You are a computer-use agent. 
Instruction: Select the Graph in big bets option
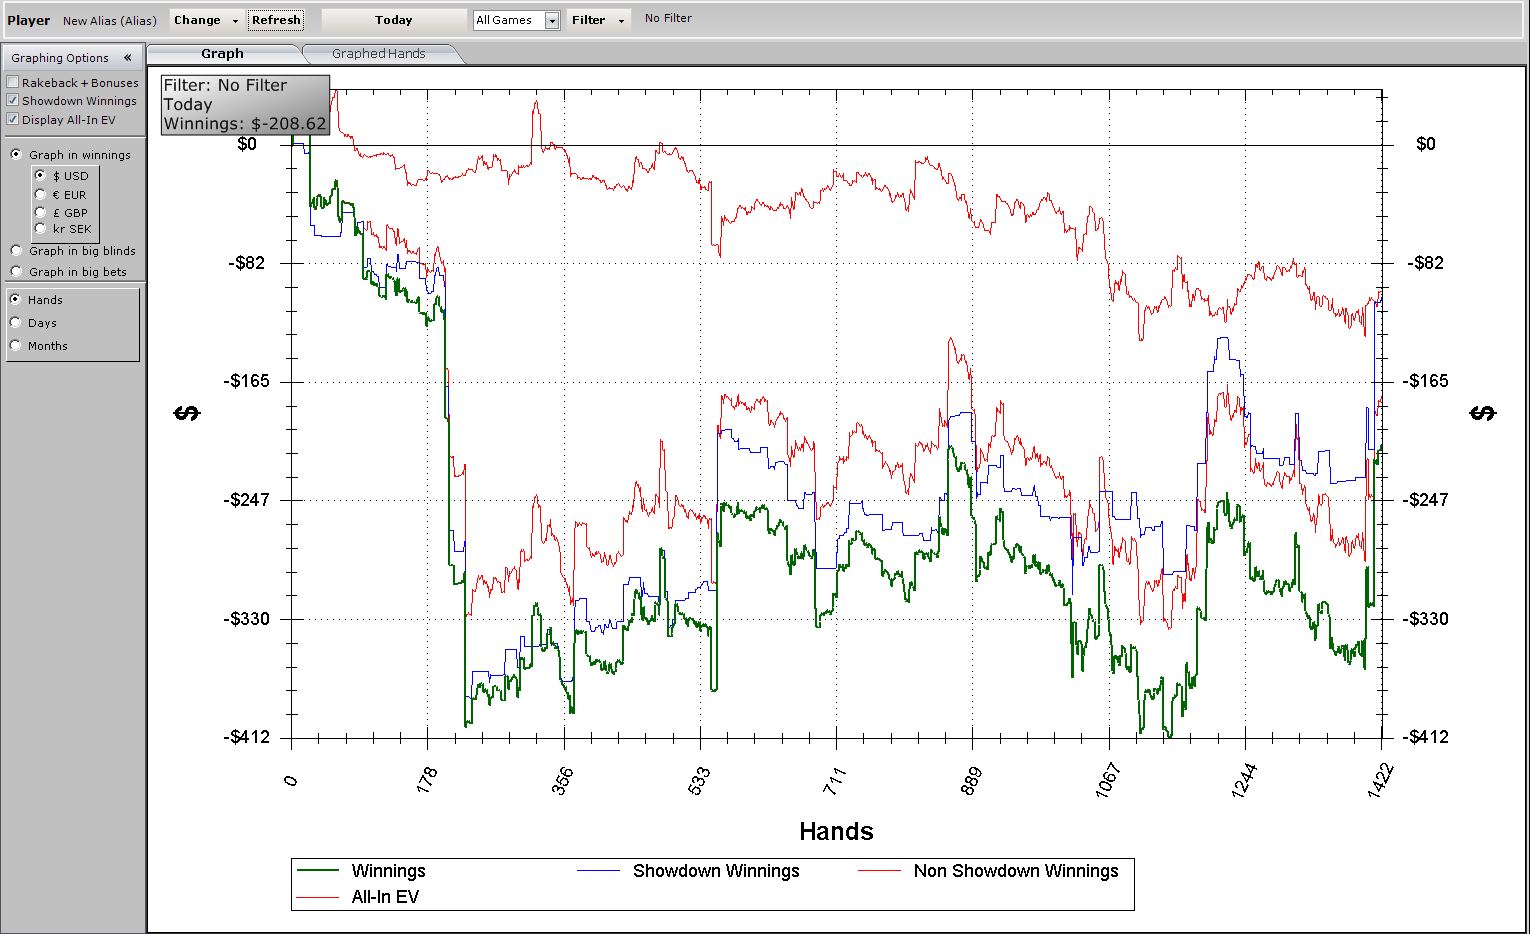click(x=16, y=272)
